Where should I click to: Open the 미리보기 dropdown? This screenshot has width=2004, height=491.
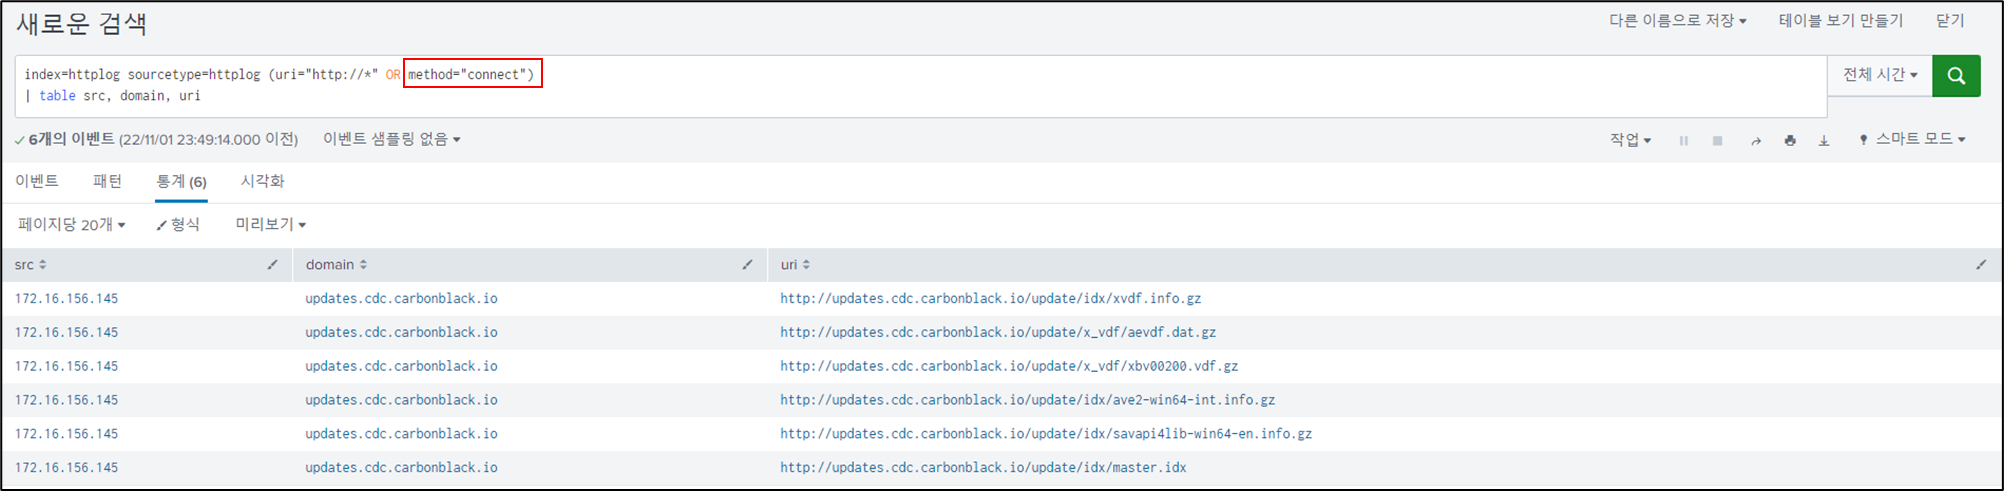click(x=271, y=225)
